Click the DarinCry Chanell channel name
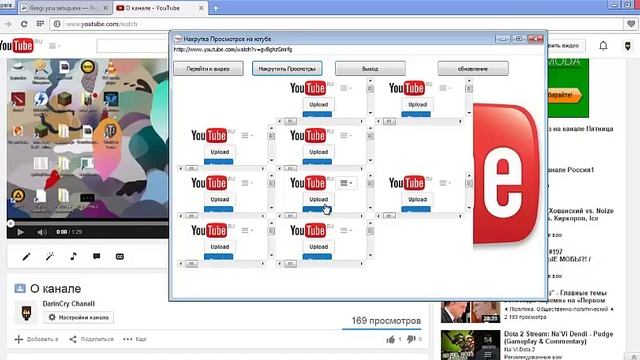The height and width of the screenshot is (360, 640). 69,304
